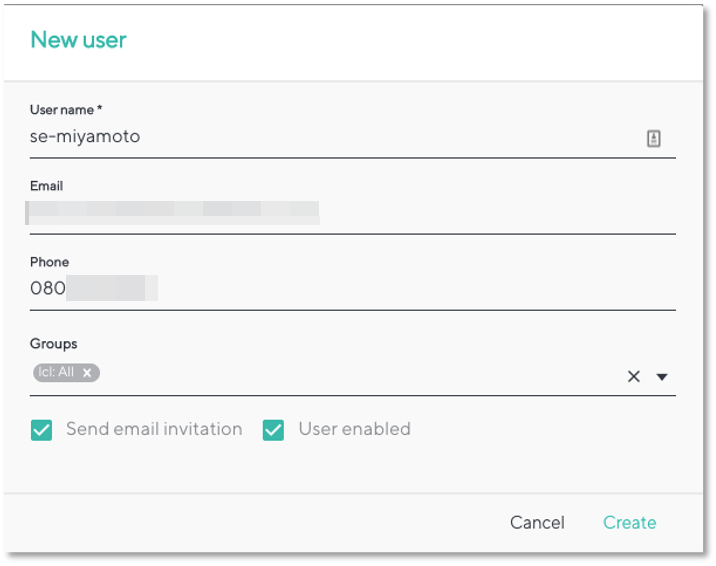The image size is (716, 566).
Task: Open the Groups selection field
Action: click(353, 374)
